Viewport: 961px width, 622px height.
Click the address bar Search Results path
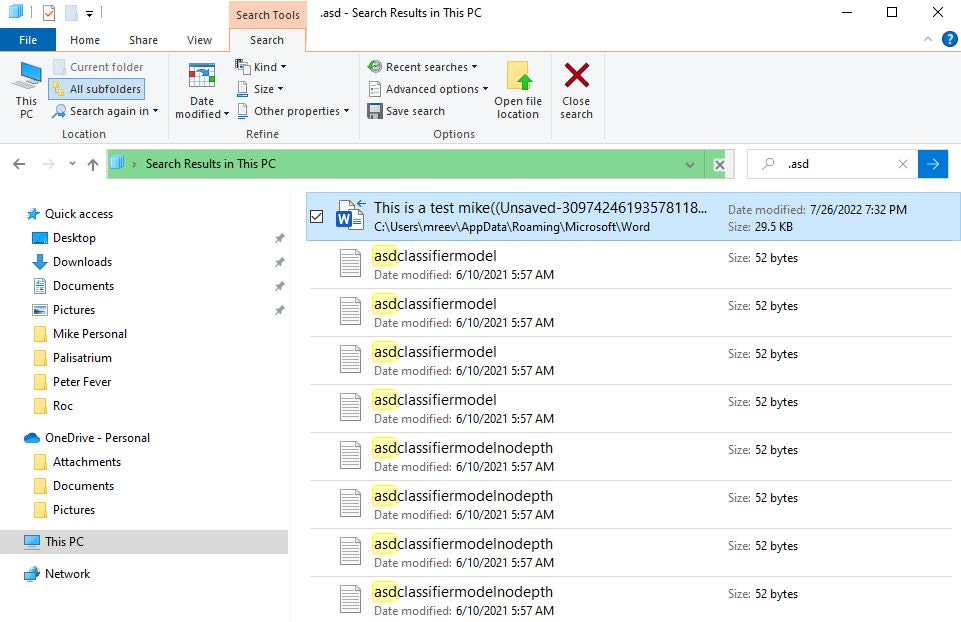tap(210, 164)
